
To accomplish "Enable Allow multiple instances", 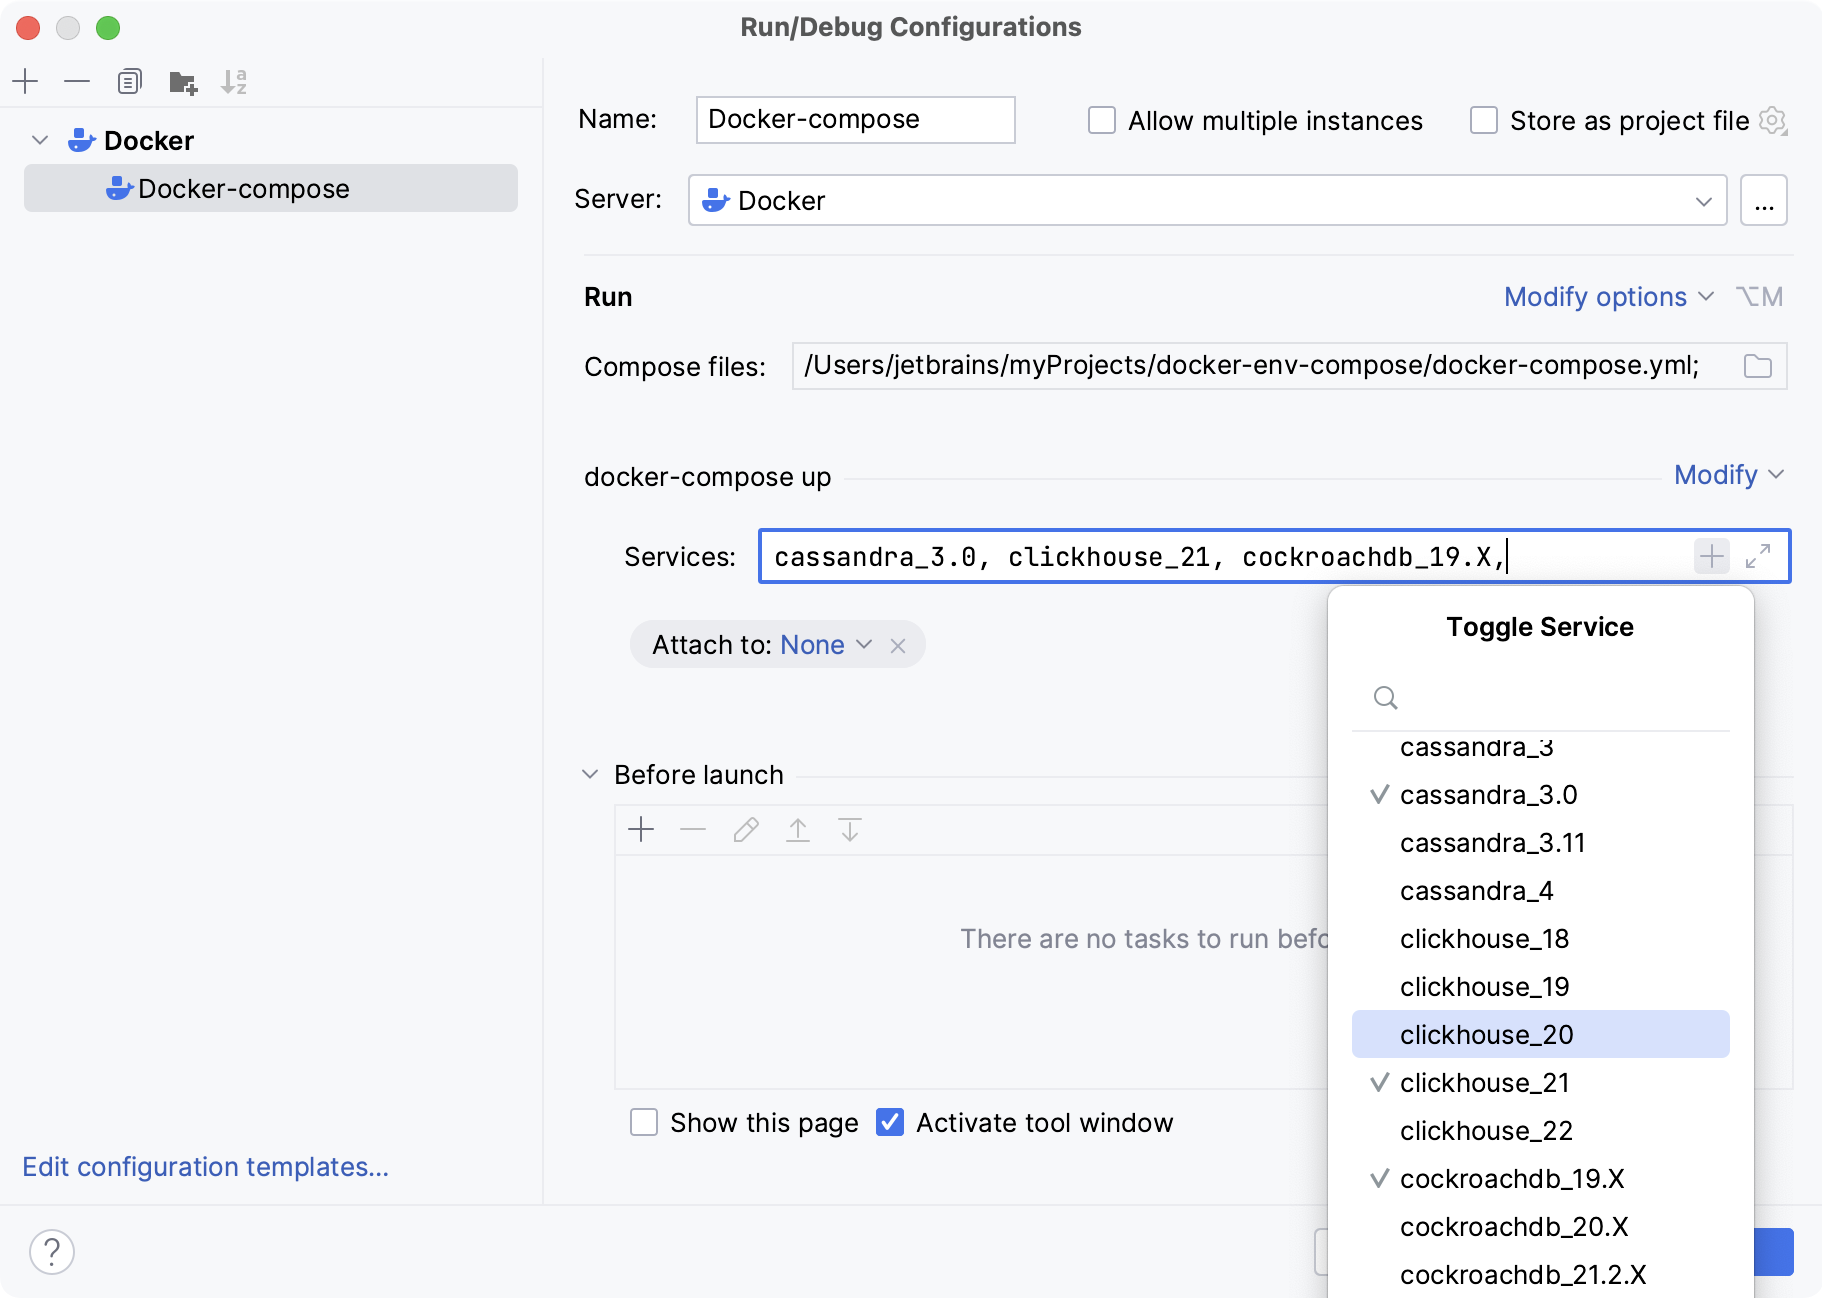I will coord(1102,119).
